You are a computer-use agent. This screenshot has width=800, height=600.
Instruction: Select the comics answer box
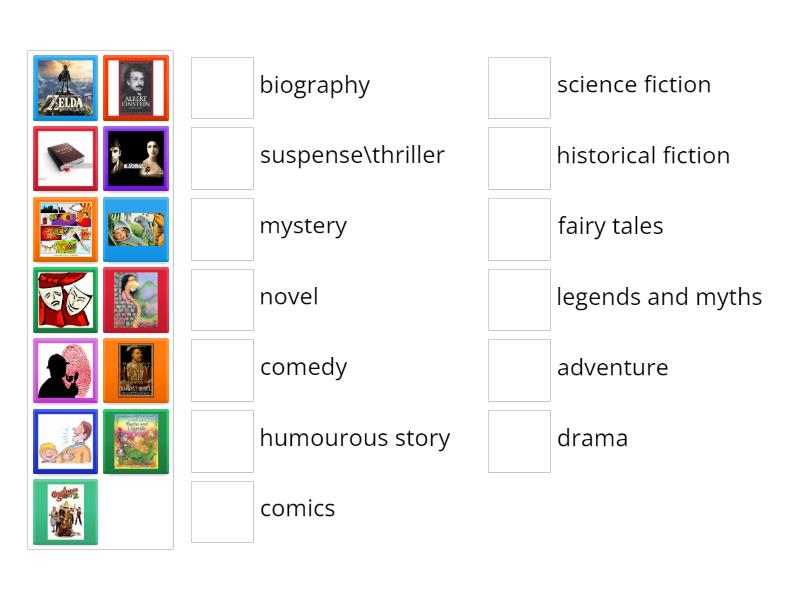pyautogui.click(x=222, y=511)
